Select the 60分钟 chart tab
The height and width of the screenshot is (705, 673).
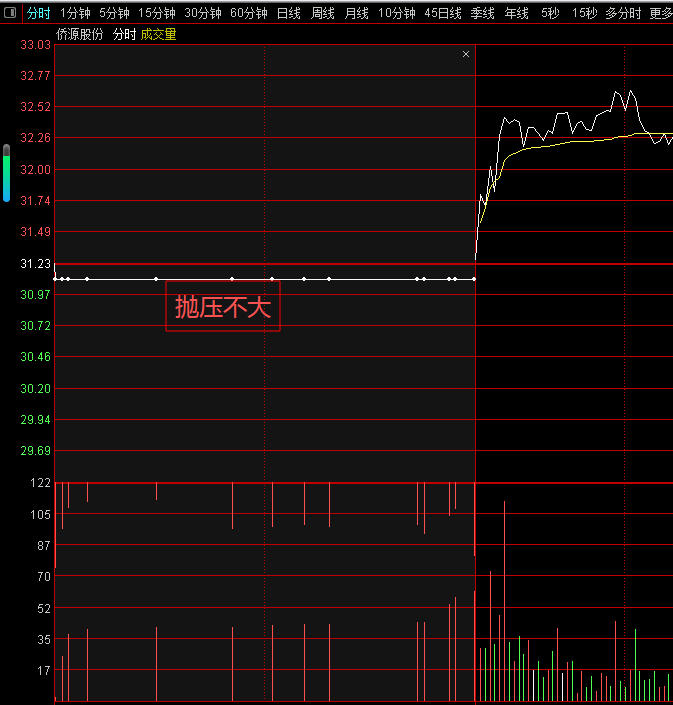(249, 13)
